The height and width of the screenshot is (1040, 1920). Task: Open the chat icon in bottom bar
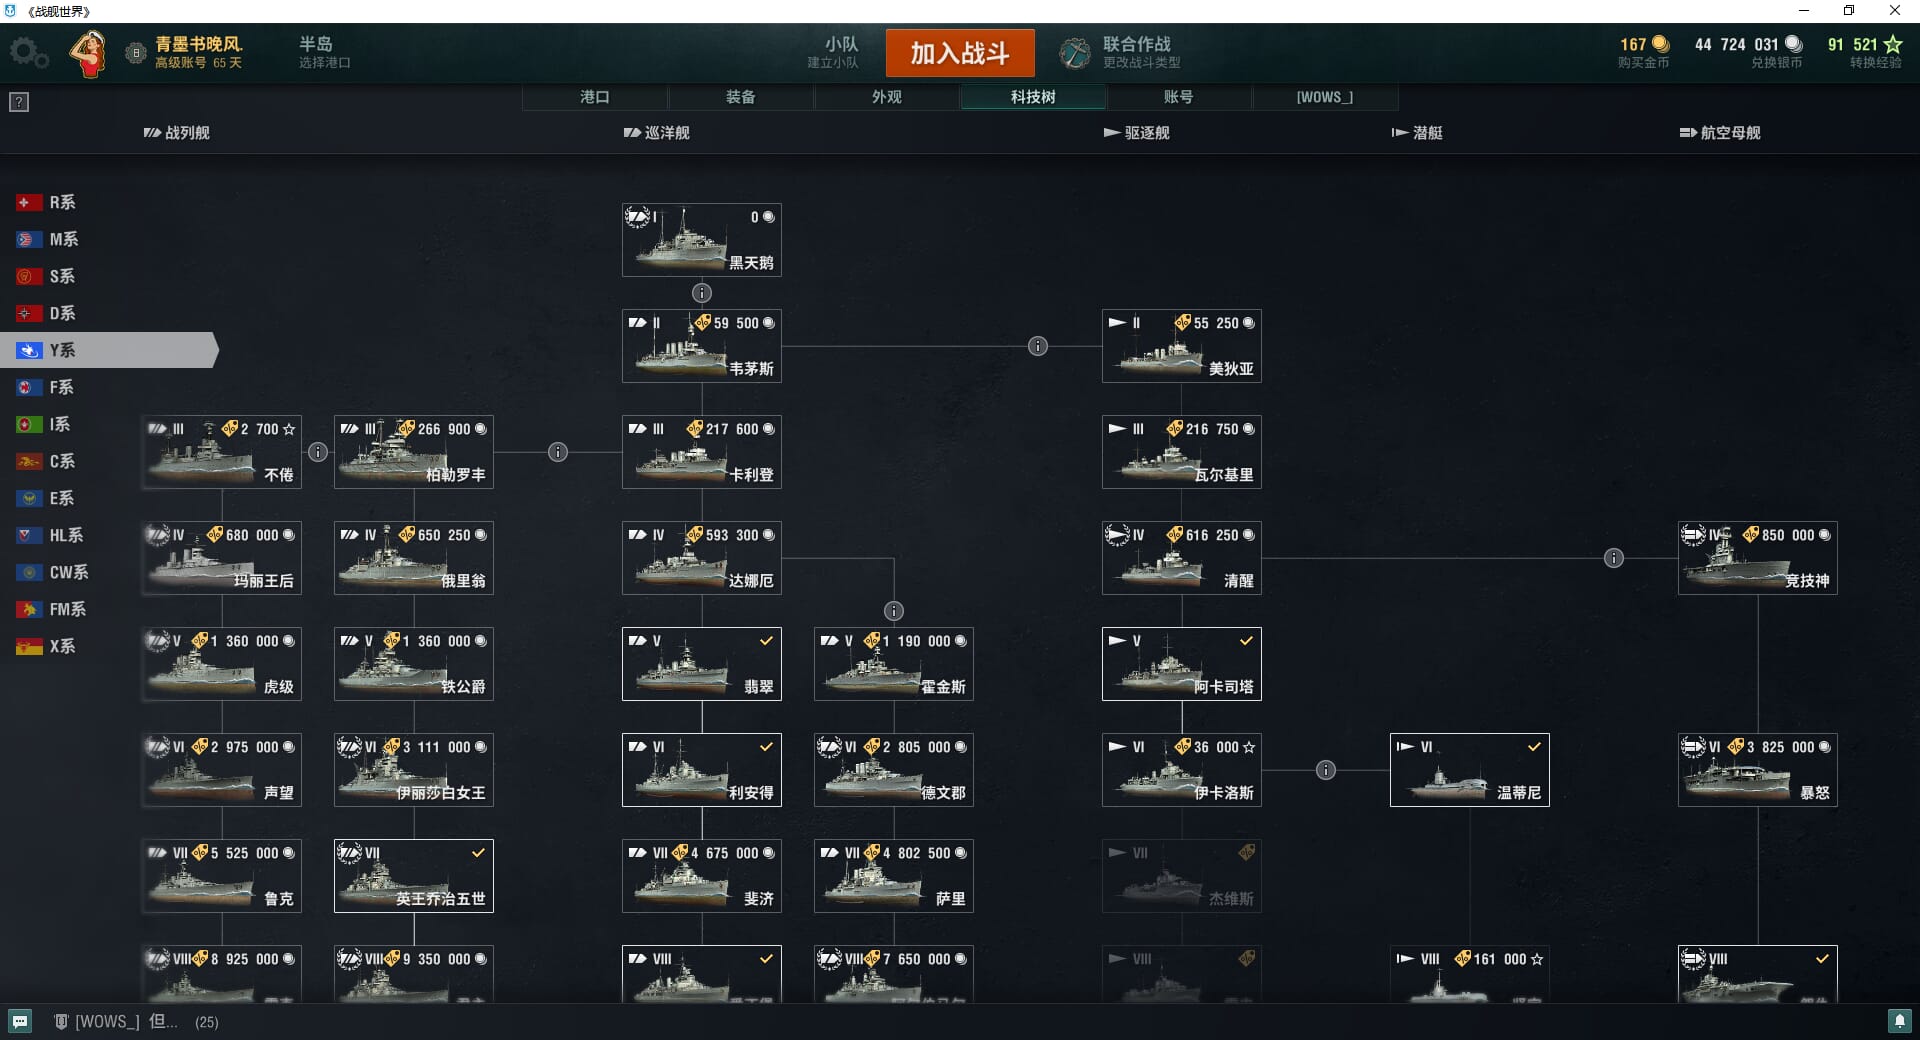(20, 1021)
